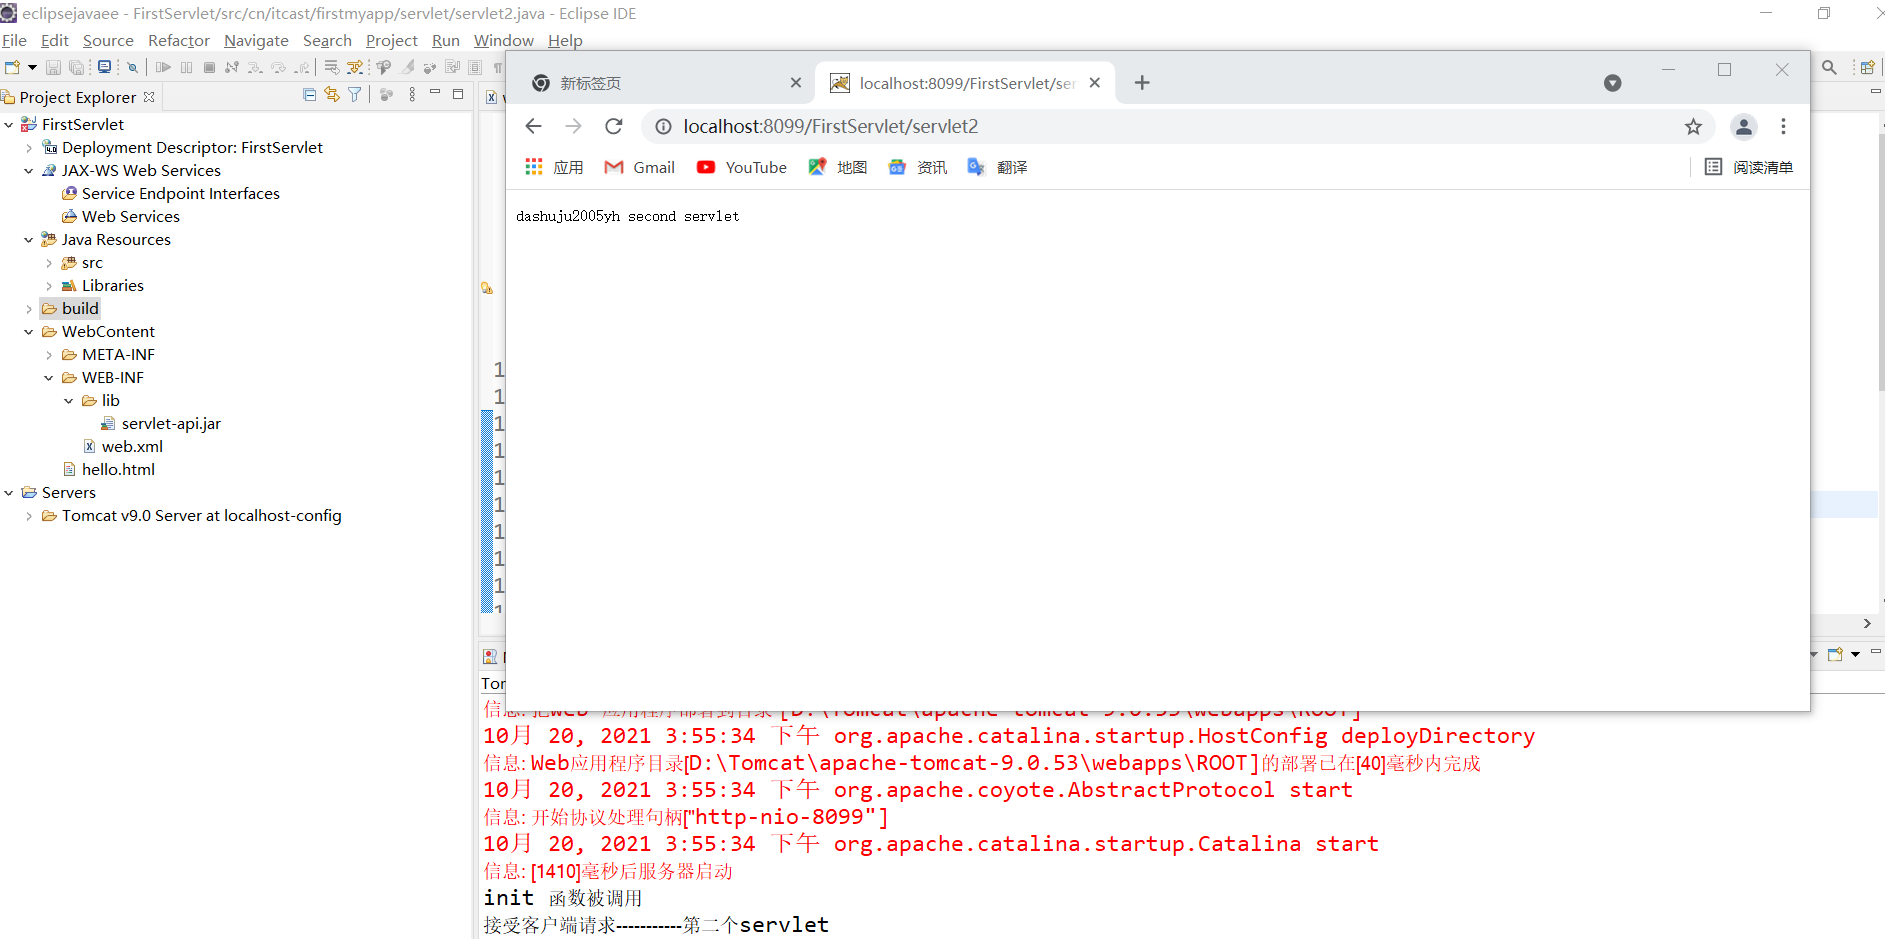This screenshot has width=1885, height=939.
Task: Open the Source menu
Action: (x=108, y=41)
